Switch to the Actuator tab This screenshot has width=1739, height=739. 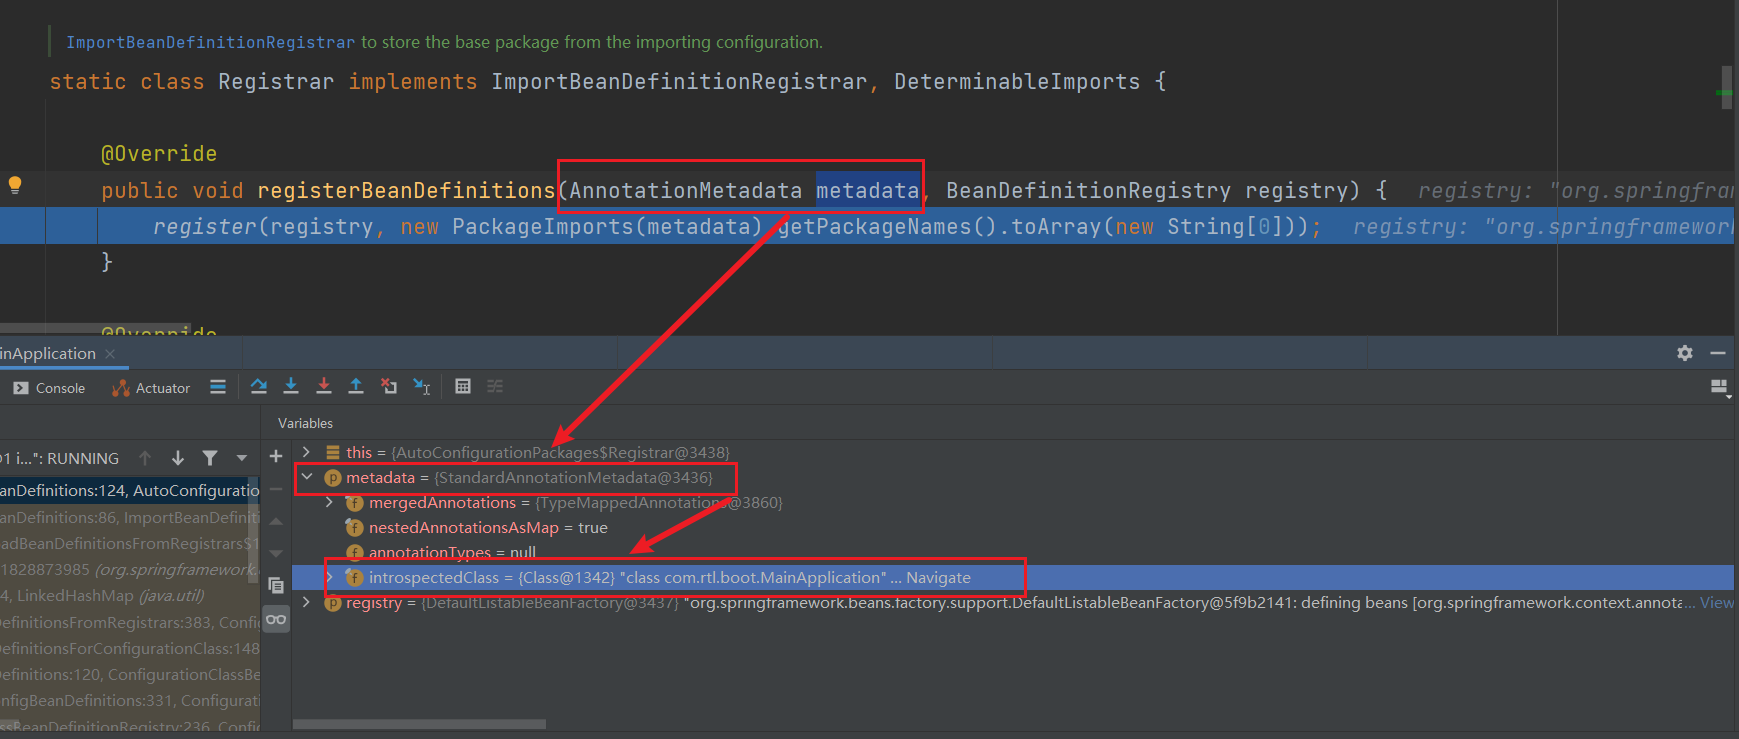(x=151, y=388)
